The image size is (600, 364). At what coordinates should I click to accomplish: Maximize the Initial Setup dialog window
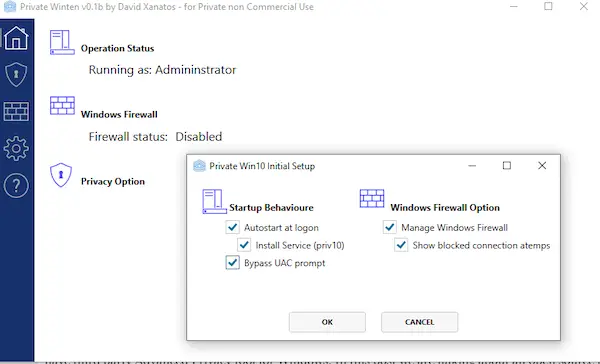tap(507, 165)
